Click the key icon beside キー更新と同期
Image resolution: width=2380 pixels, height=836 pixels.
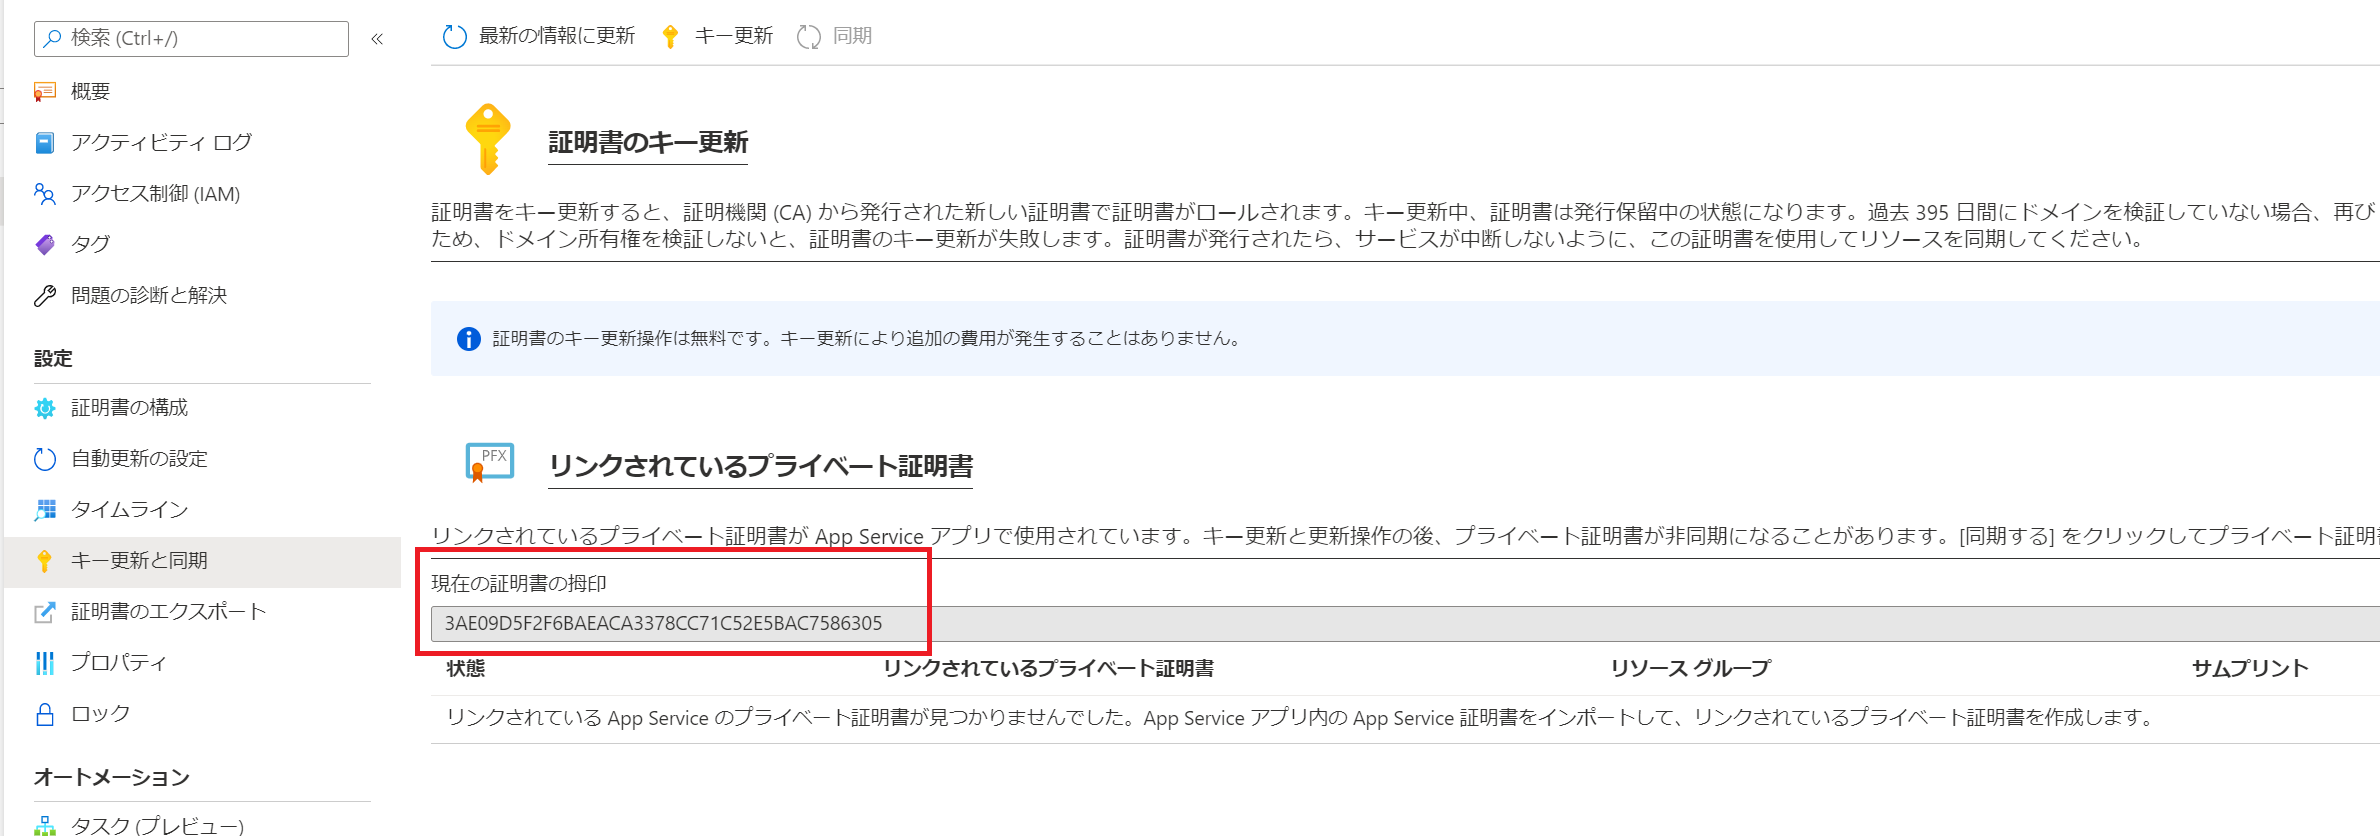coord(44,561)
